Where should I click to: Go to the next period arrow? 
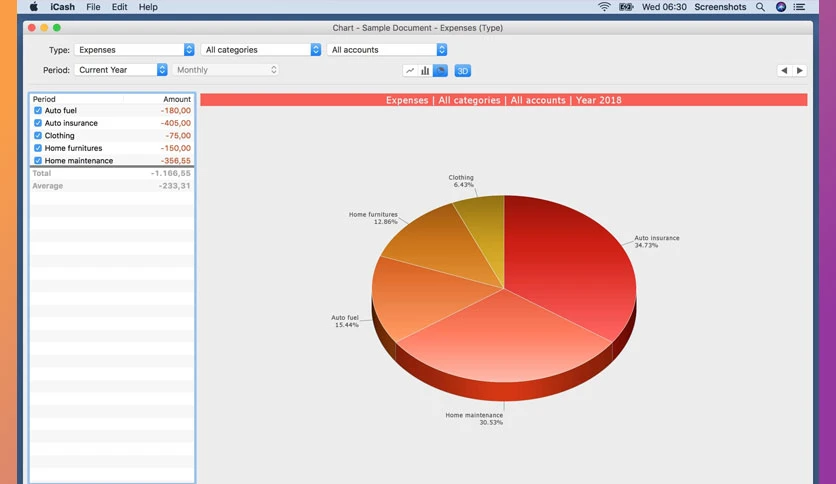pos(799,70)
